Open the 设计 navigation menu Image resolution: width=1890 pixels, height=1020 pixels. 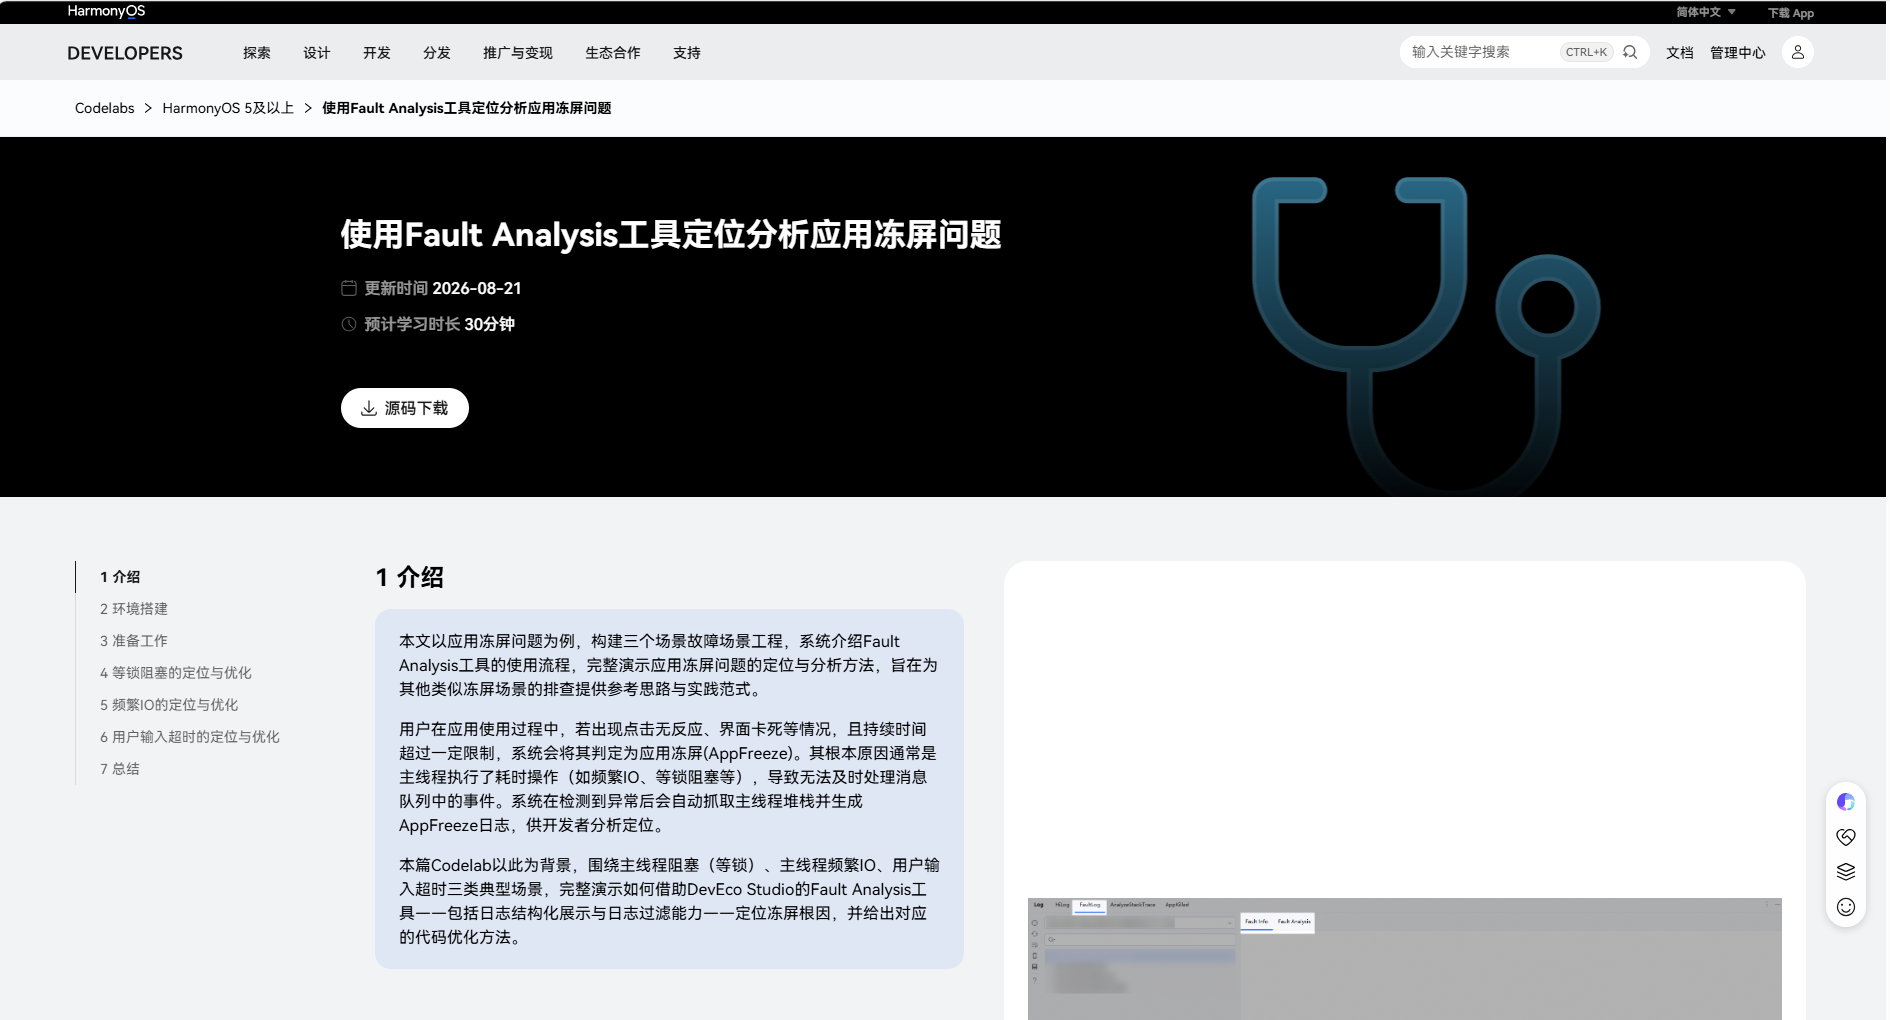tap(317, 53)
